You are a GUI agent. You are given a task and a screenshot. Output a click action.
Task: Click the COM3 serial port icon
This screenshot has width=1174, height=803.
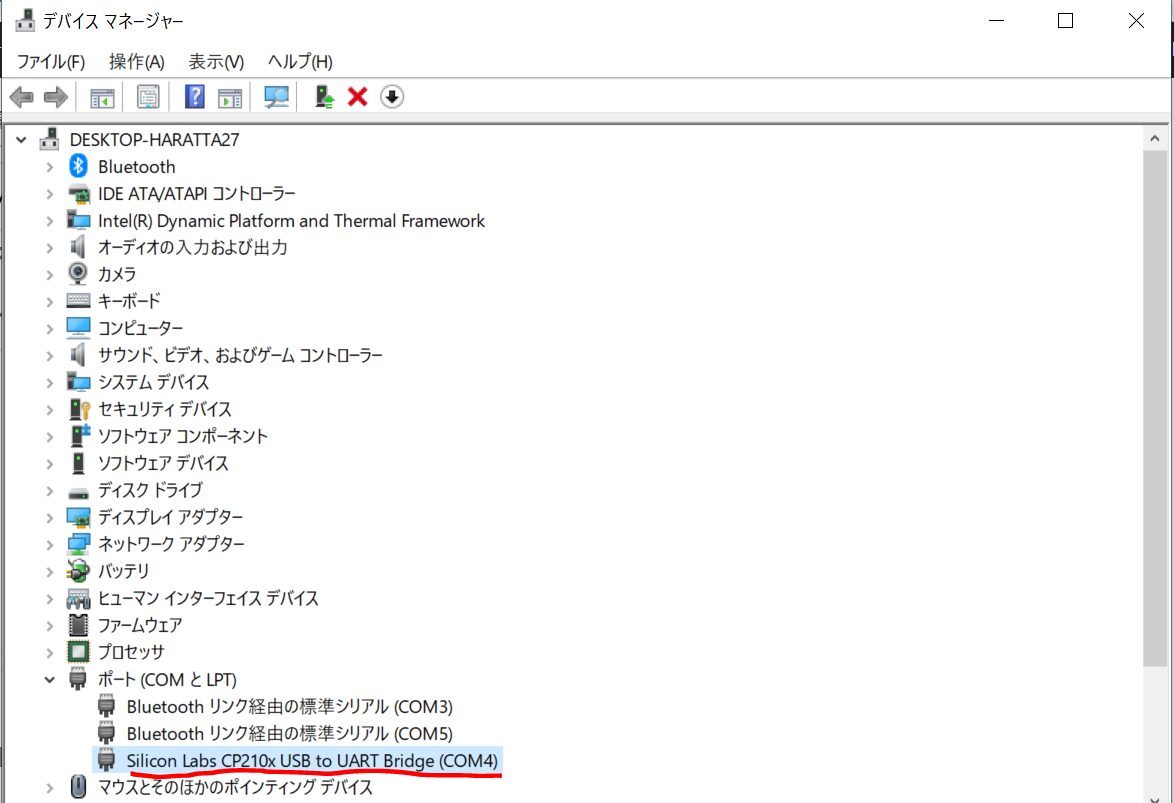[x=106, y=706]
